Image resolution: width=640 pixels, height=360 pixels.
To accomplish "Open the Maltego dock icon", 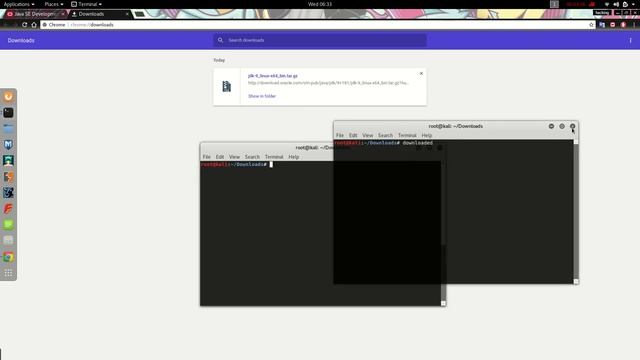I will point(8,193).
